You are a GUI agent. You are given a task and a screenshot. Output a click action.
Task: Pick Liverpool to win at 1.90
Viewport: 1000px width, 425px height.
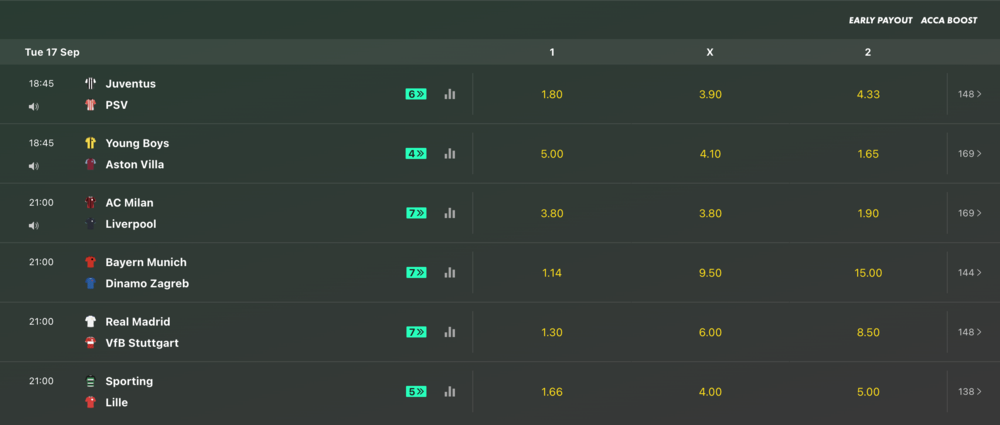coord(868,213)
